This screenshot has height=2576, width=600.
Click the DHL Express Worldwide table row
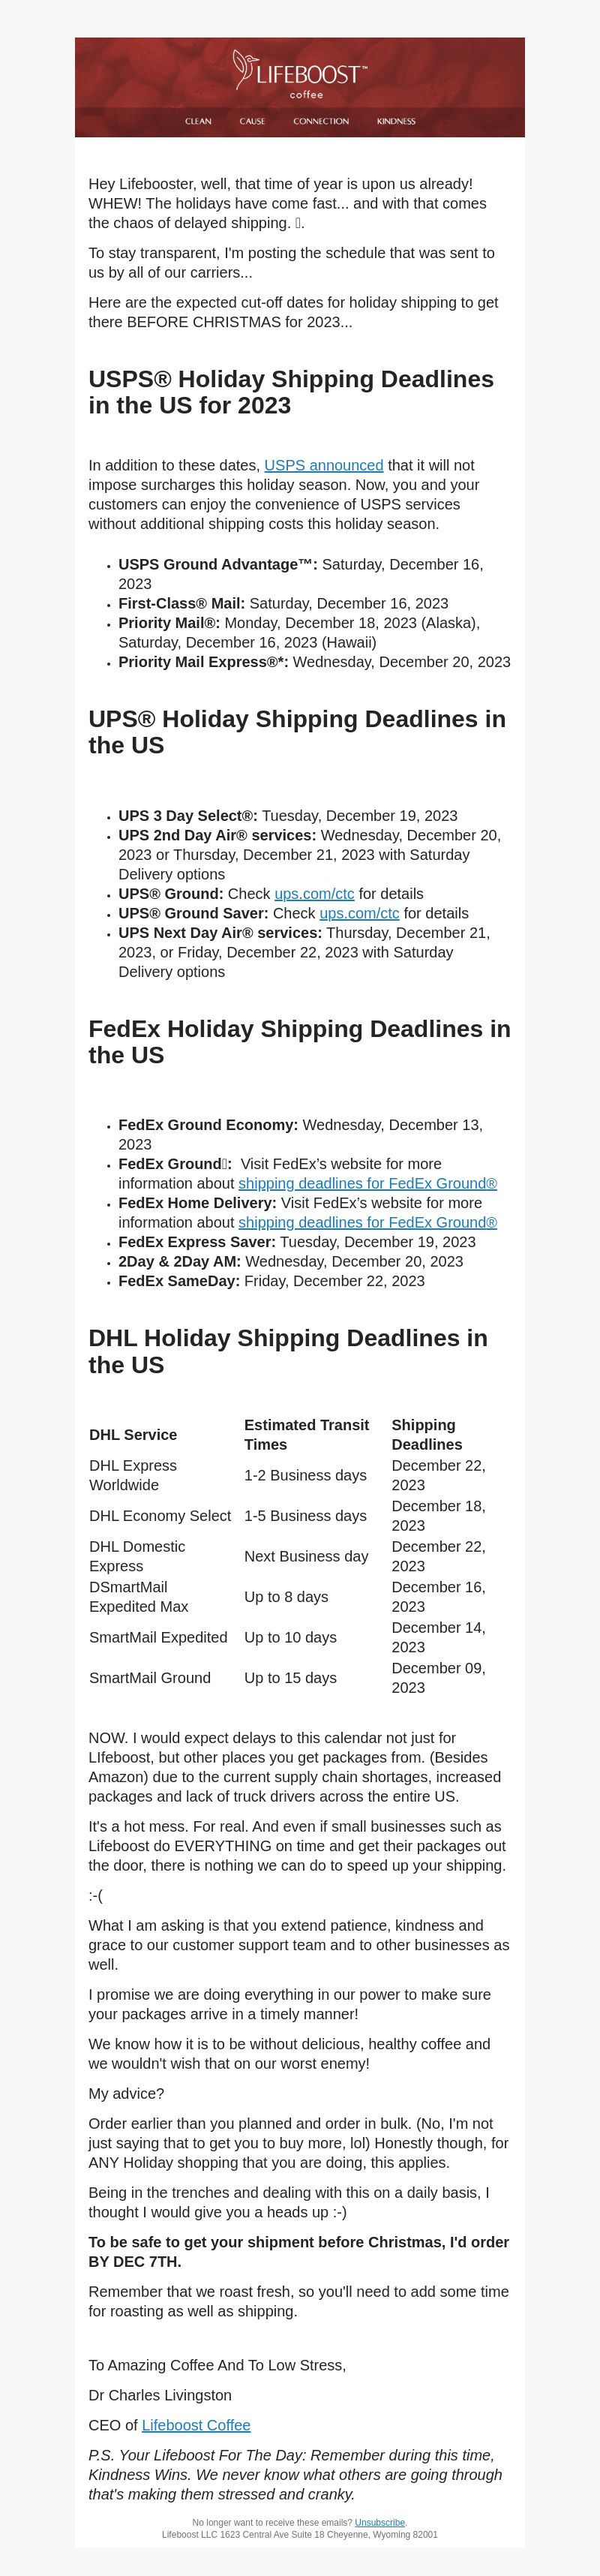pos(300,1475)
